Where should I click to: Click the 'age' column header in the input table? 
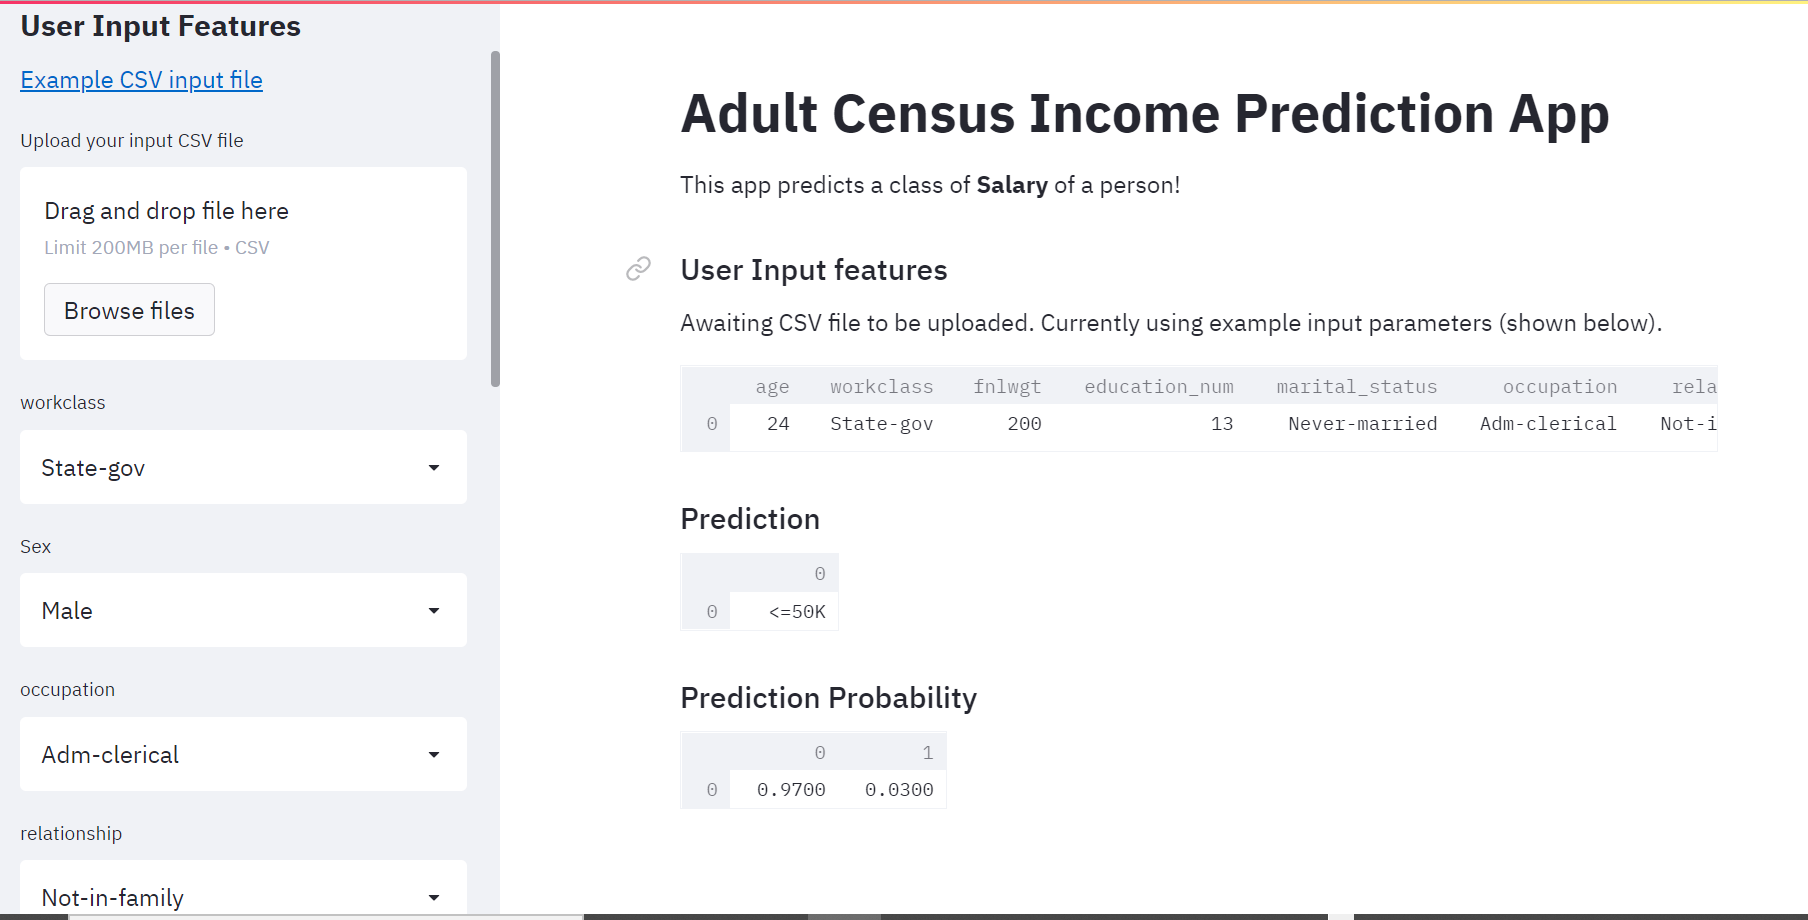click(x=772, y=386)
